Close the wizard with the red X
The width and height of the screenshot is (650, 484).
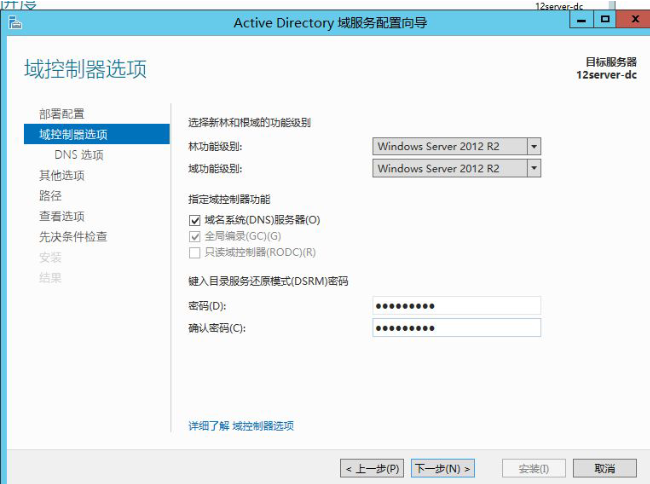coord(631,20)
